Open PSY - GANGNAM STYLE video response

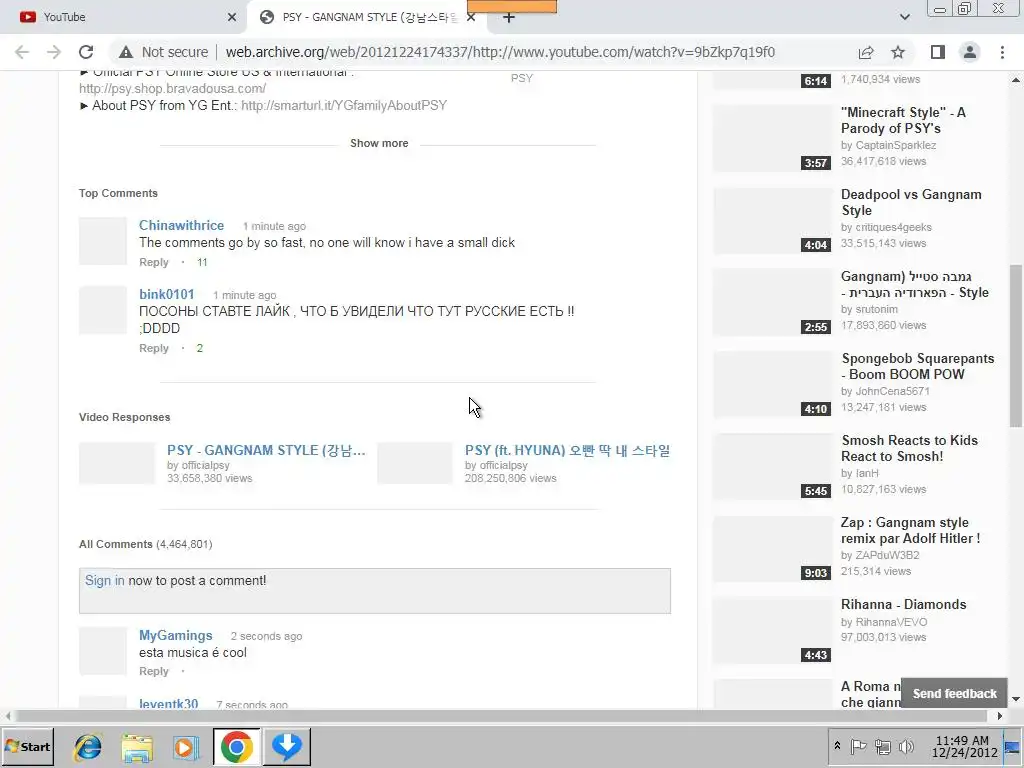[266, 451]
